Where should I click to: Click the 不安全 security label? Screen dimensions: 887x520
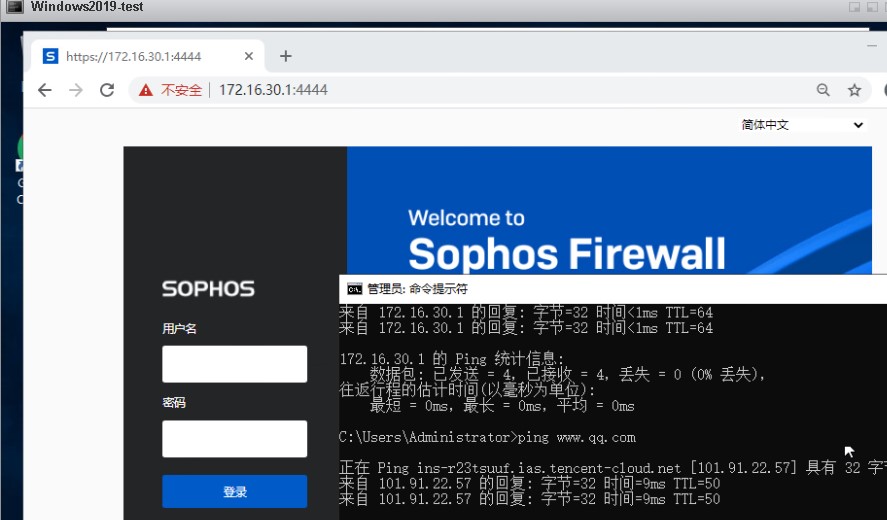tap(182, 90)
